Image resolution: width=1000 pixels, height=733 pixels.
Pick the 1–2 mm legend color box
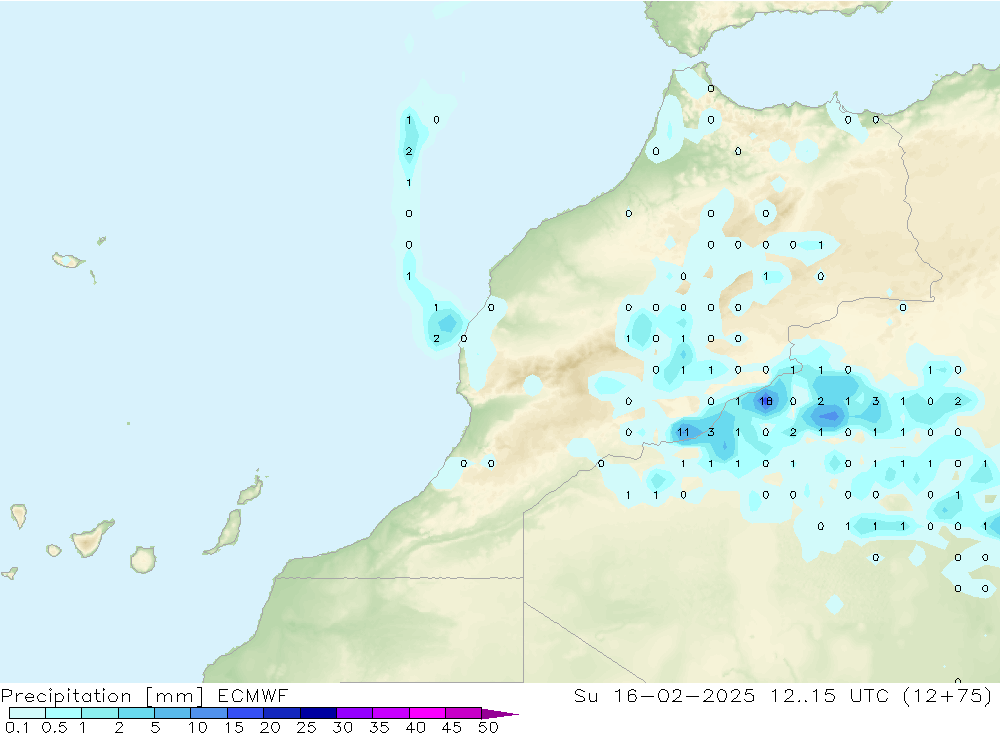coord(100,713)
